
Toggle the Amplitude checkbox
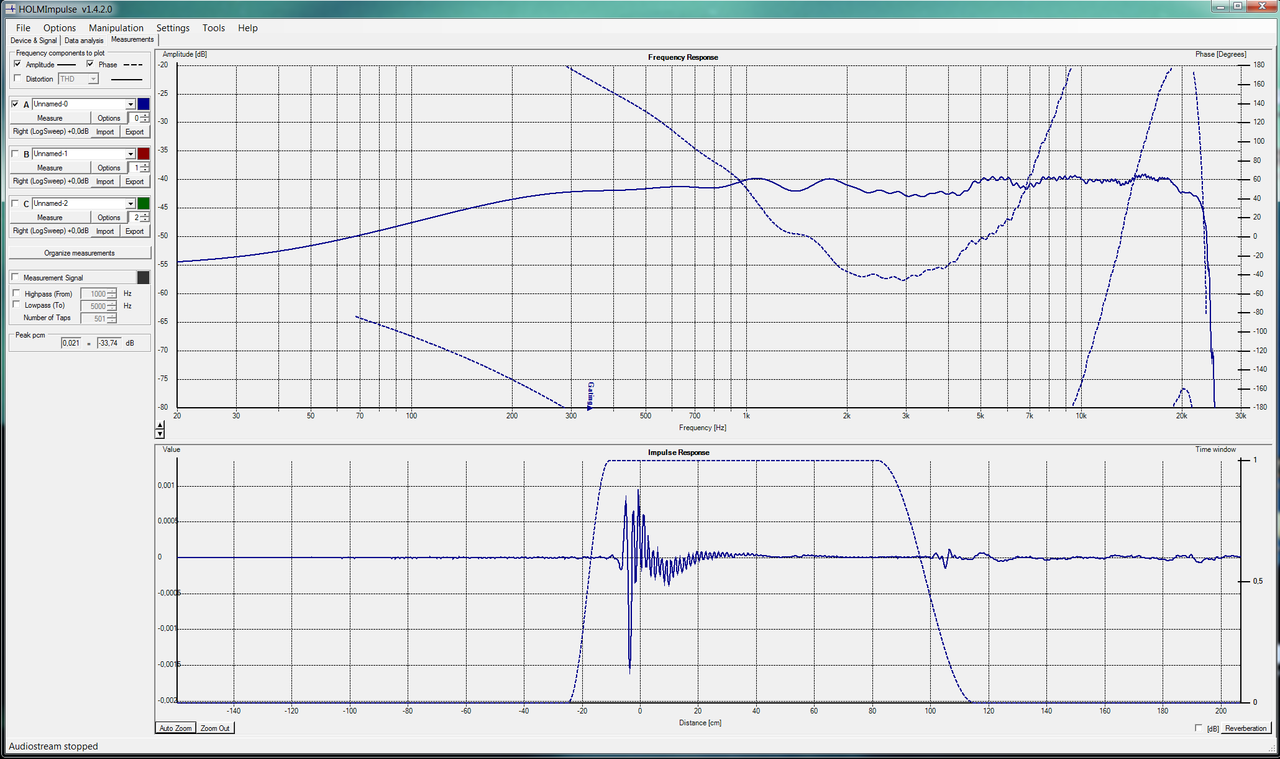17,64
